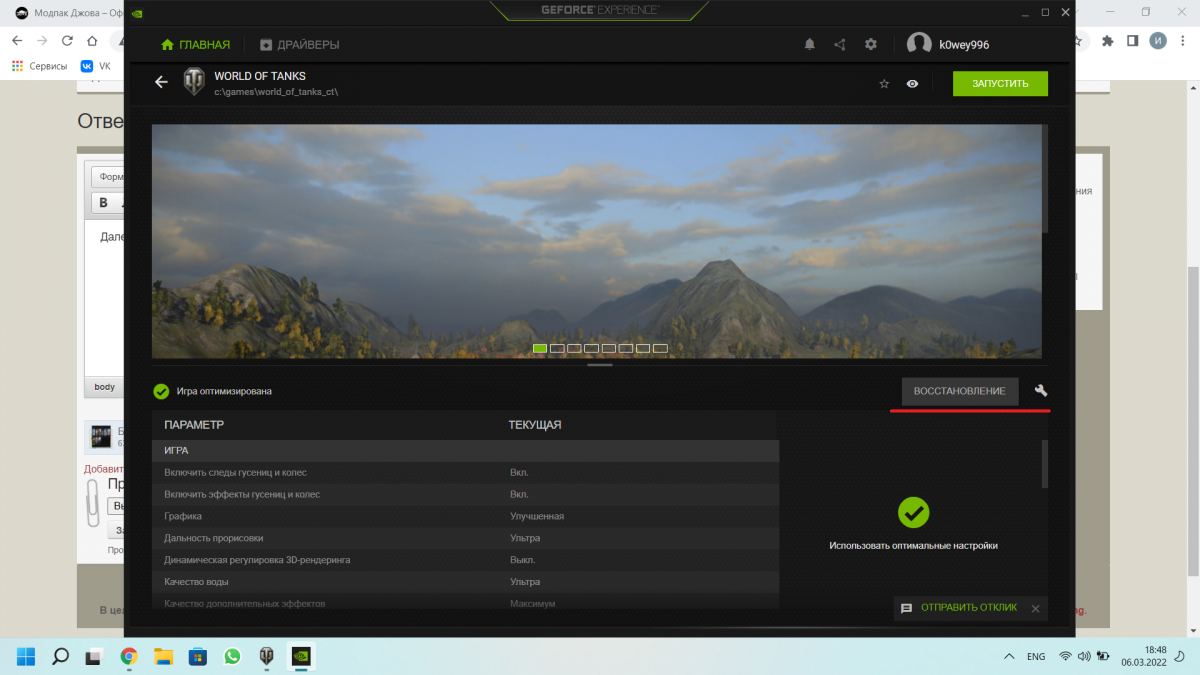Dismiss the feedback bar with X
Image resolution: width=1200 pixels, height=675 pixels.
(x=1035, y=608)
